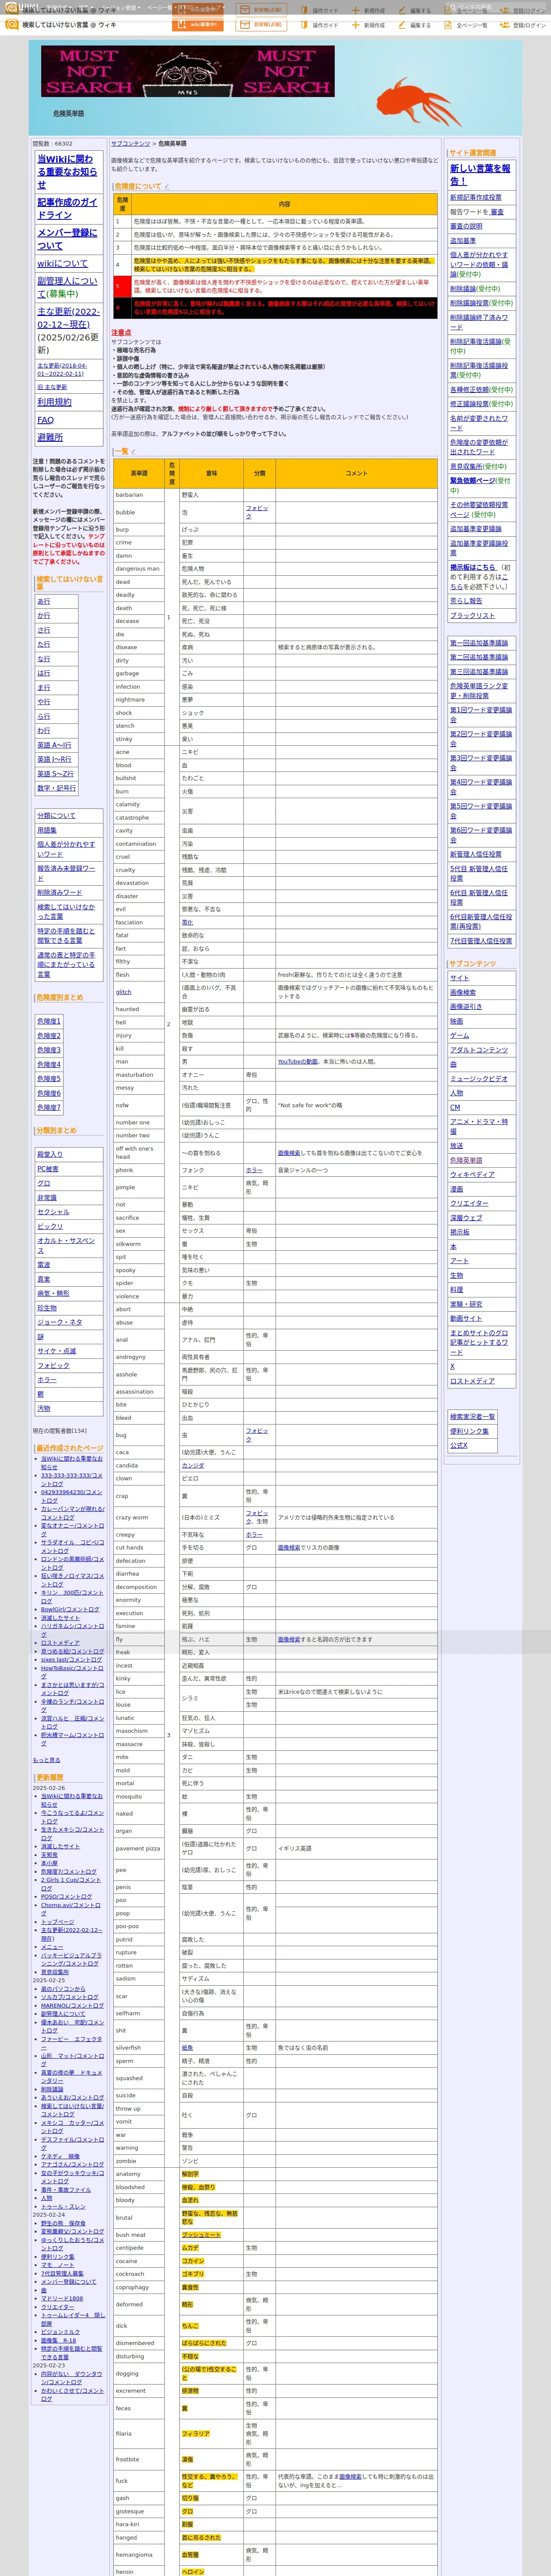551x2576 pixels.
Task: Open the 画像逆引き sub-content link
Action: [x=466, y=1007]
